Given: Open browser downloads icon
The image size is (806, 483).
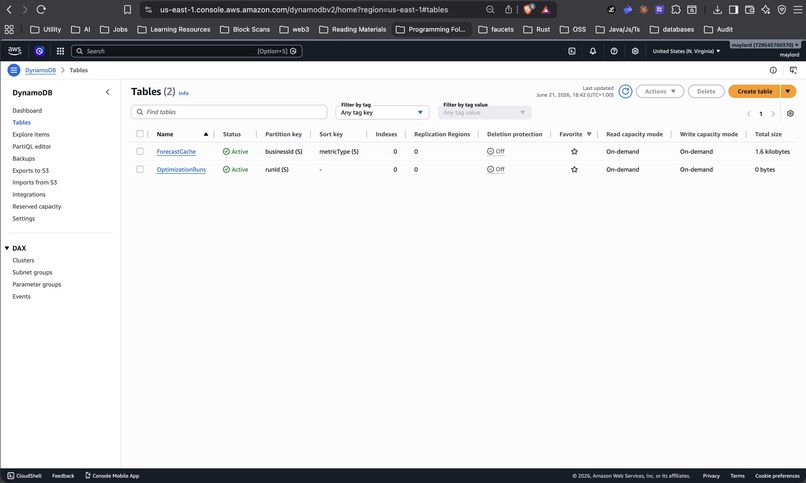Looking at the screenshot, I should [x=717, y=9].
